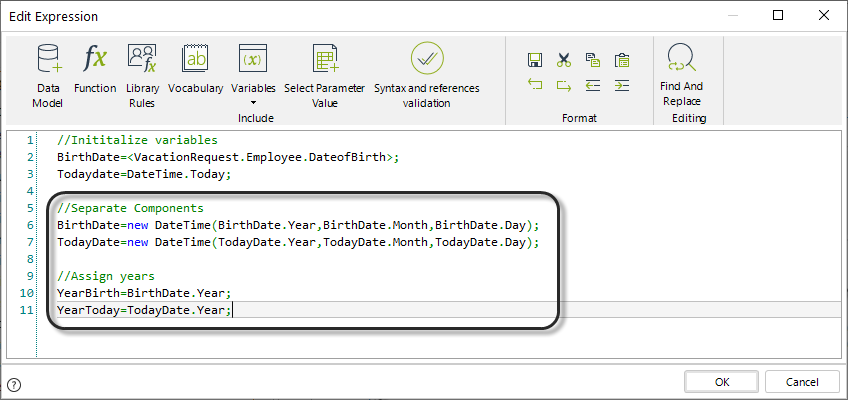This screenshot has height=400, width=848.
Task: Open Select Parameter Value
Action: coord(324,75)
